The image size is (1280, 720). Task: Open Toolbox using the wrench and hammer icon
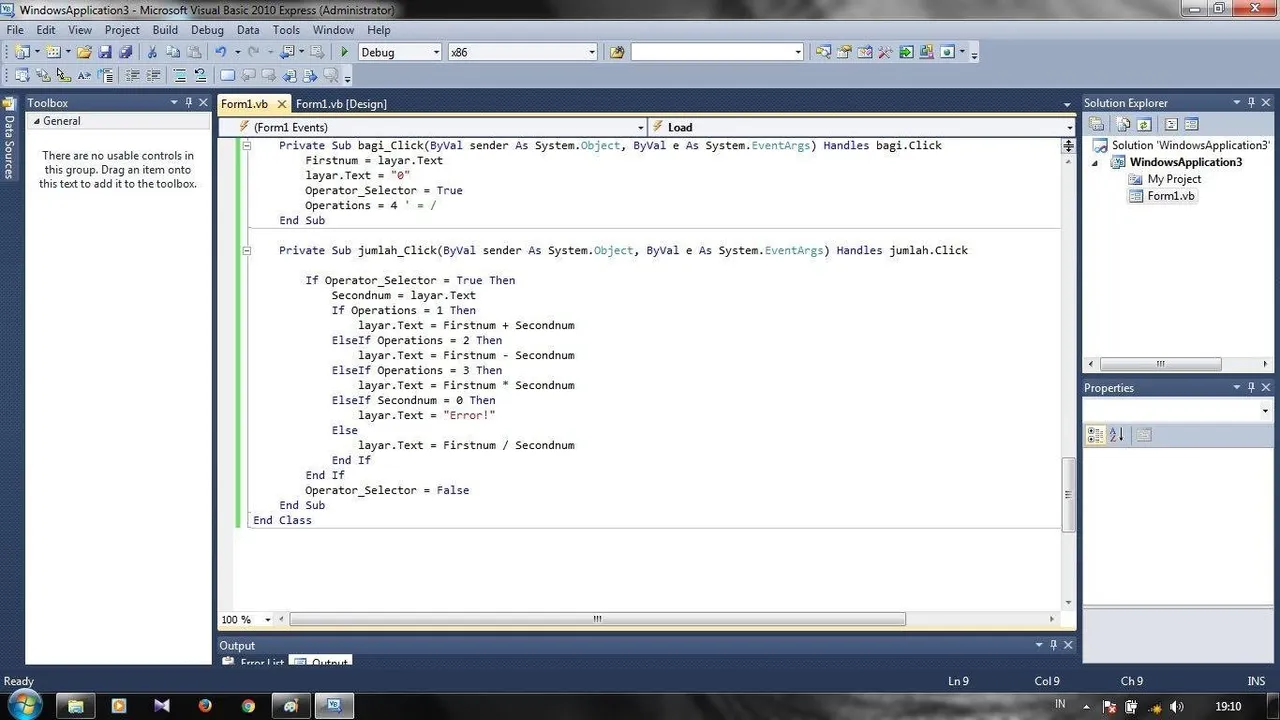coord(885,52)
